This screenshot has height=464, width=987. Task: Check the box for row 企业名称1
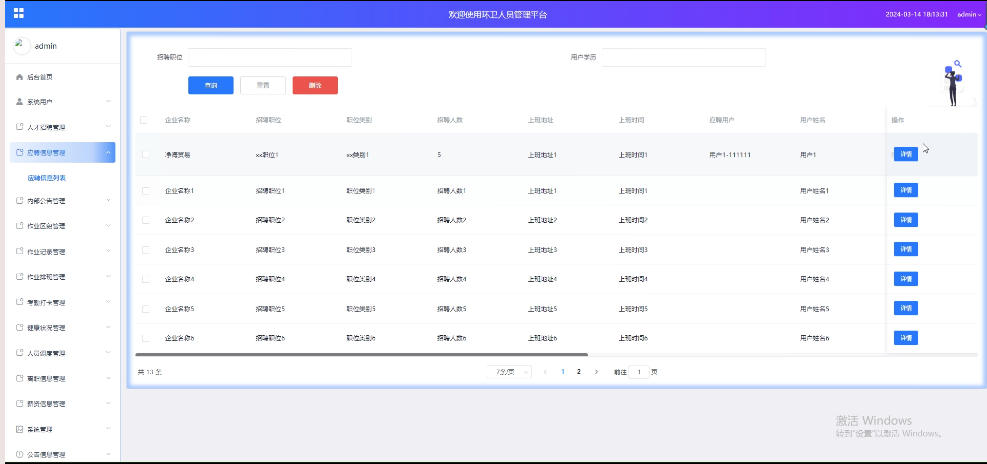click(145, 190)
